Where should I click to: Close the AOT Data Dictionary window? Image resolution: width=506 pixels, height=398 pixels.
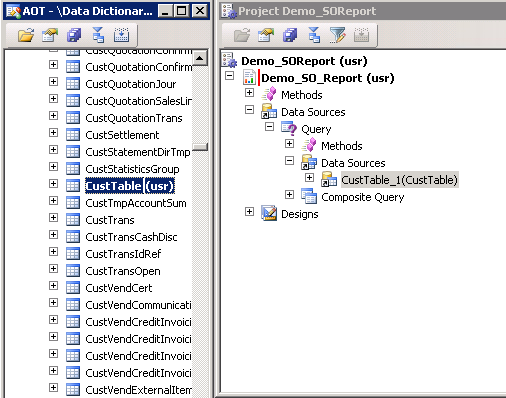coord(200,11)
